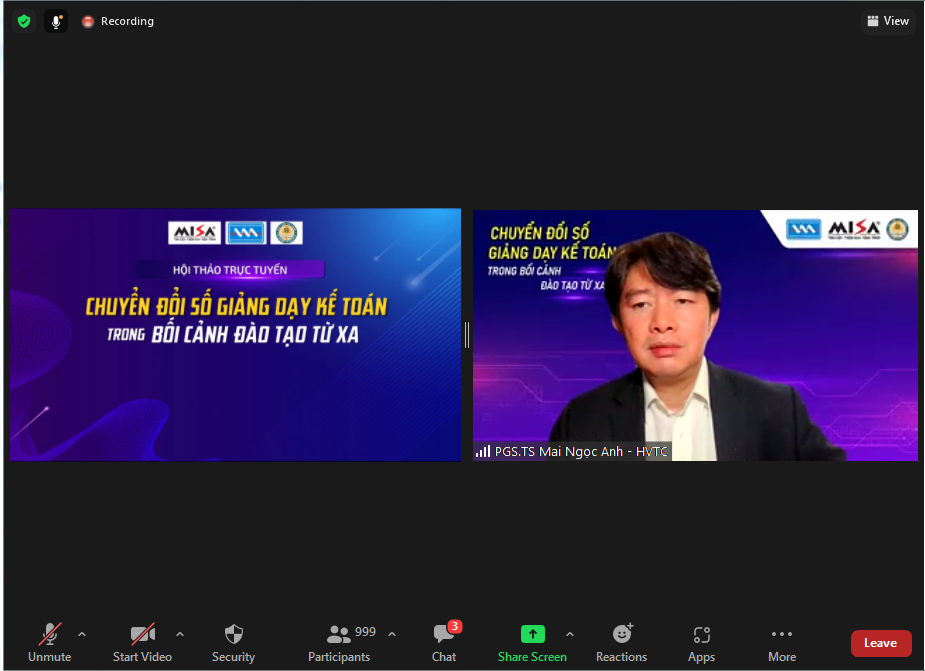The width and height of the screenshot is (925, 671).
Task: Start your video
Action: pos(142,643)
